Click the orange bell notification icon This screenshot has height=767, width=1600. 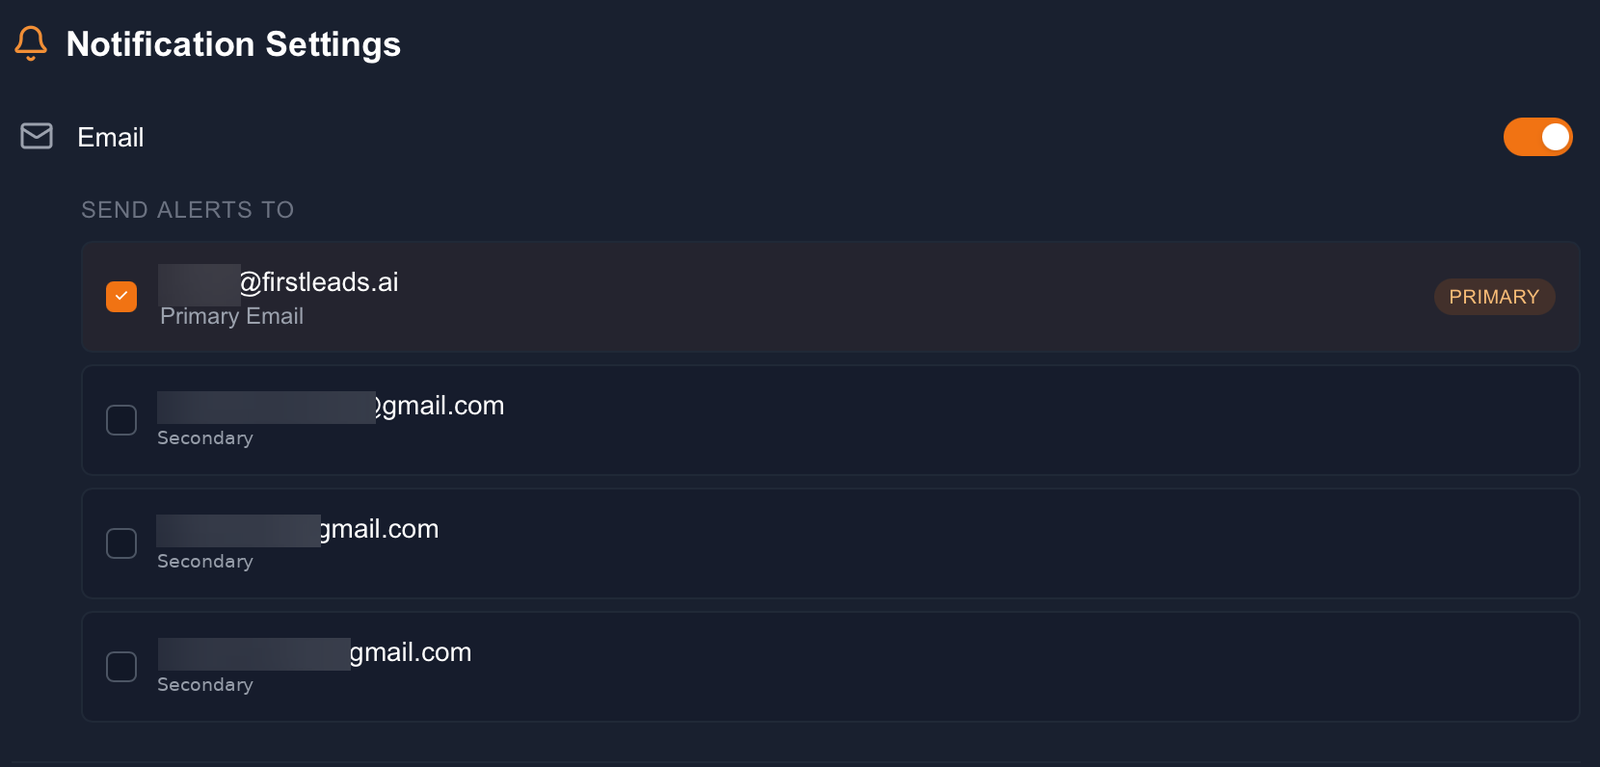point(31,44)
